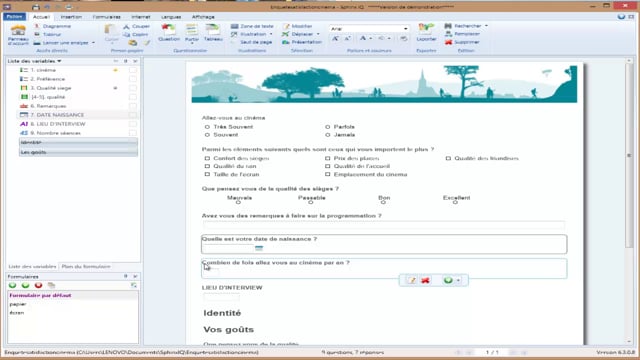Click the Coller paste button

click(x=111, y=34)
